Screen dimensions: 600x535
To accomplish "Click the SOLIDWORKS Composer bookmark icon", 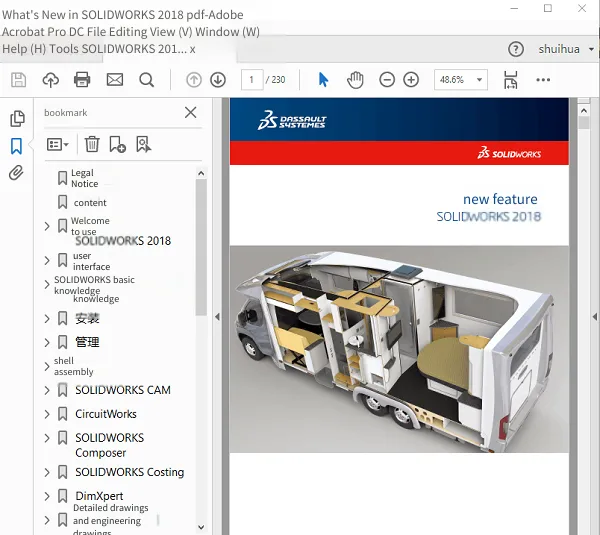I will (62, 438).
